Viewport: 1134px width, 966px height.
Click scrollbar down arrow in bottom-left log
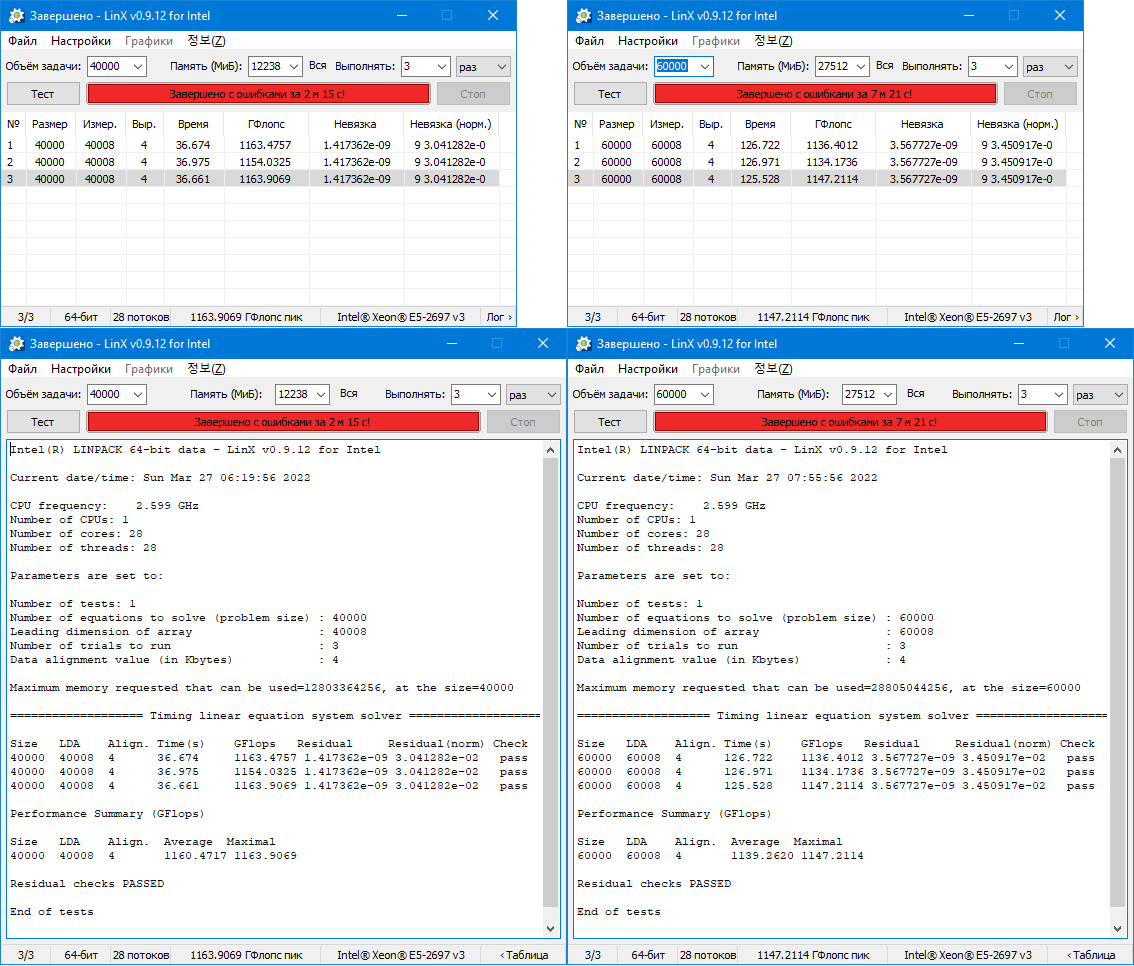pyautogui.click(x=550, y=928)
